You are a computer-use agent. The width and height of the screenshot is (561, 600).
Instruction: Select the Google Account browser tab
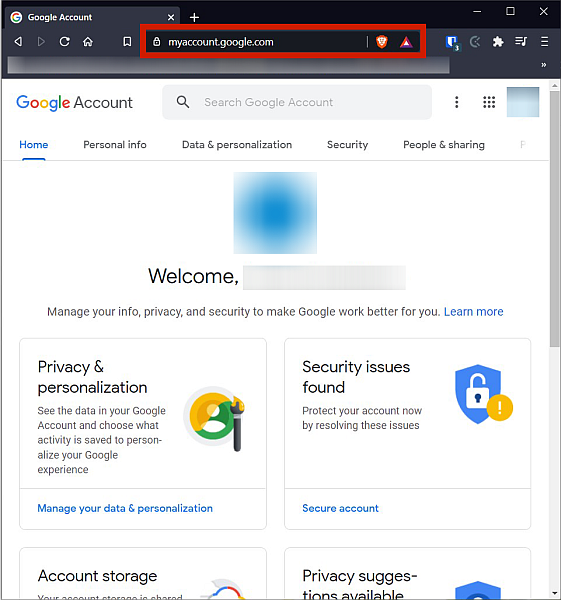tap(92, 17)
